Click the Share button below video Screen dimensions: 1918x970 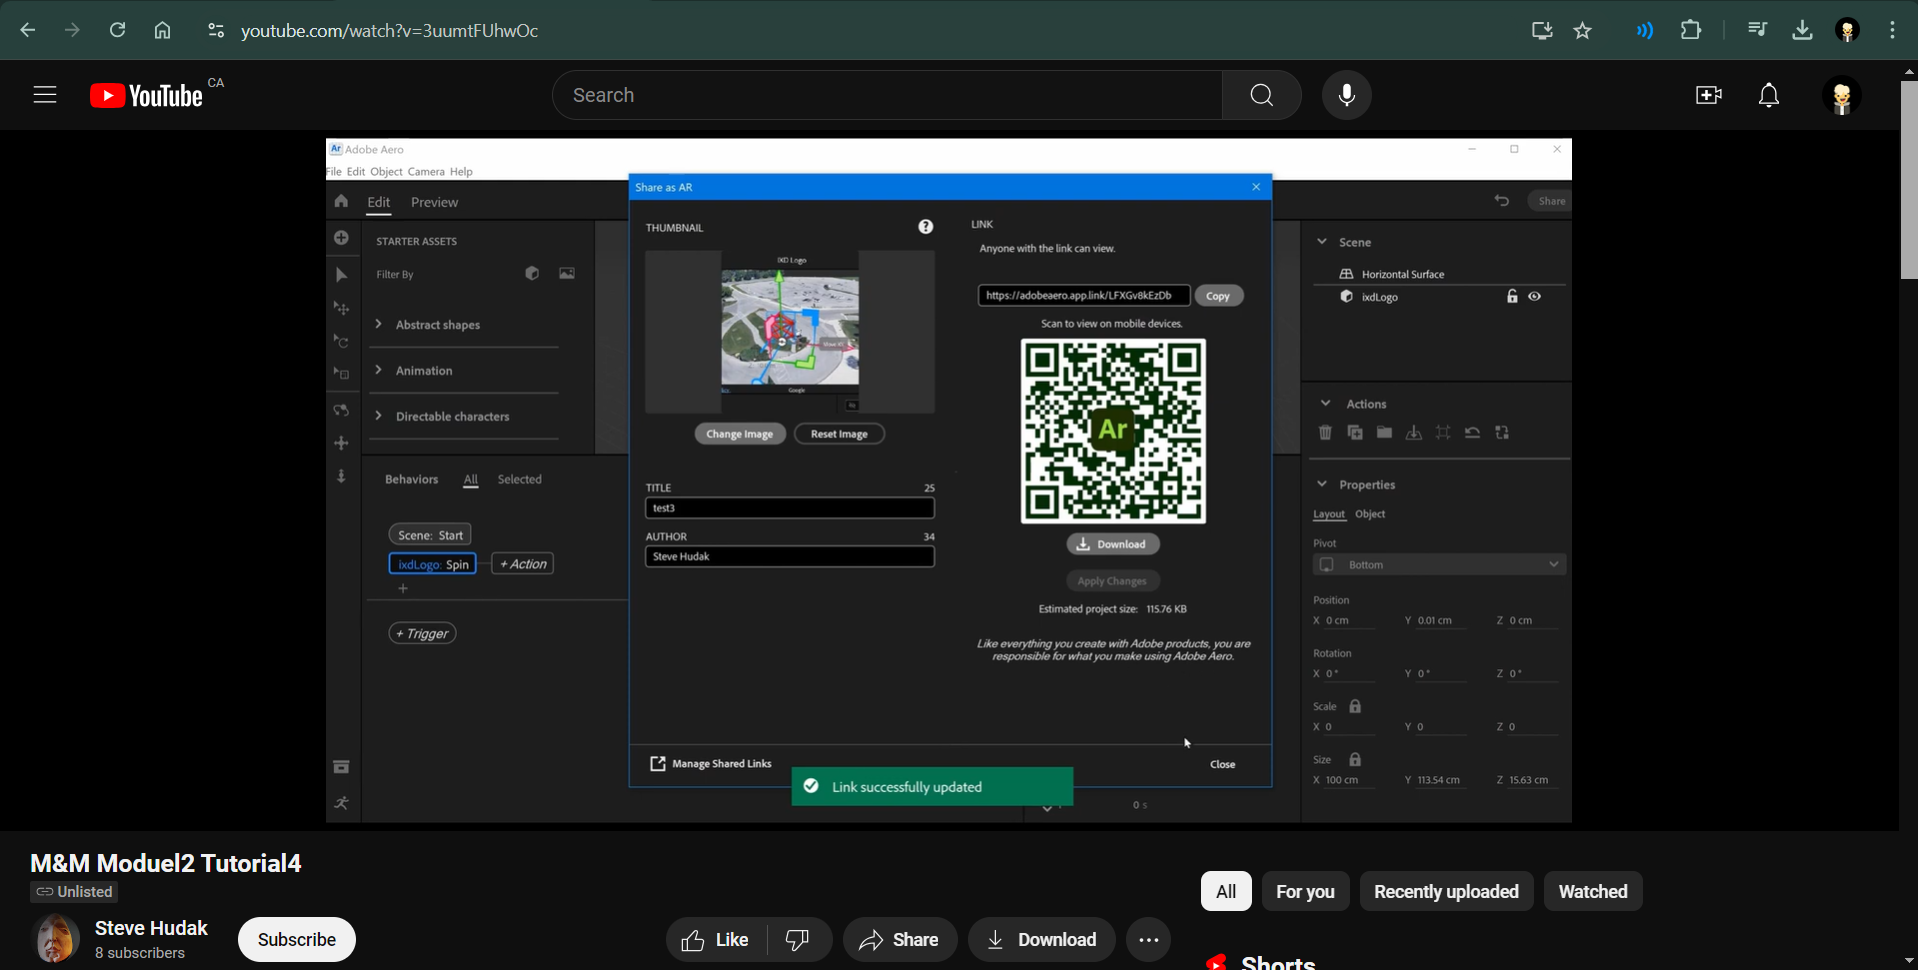coord(899,940)
